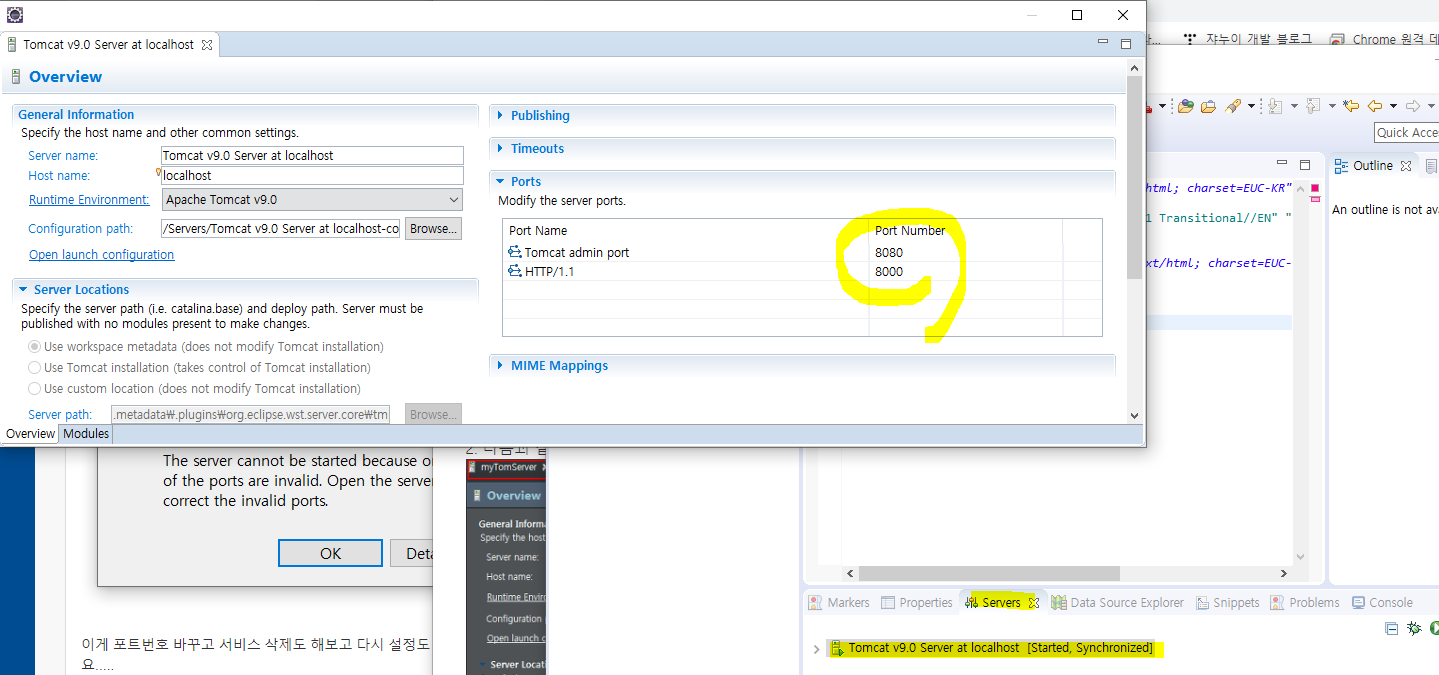Maximize the Tomcat server editor view

(x=1126, y=44)
